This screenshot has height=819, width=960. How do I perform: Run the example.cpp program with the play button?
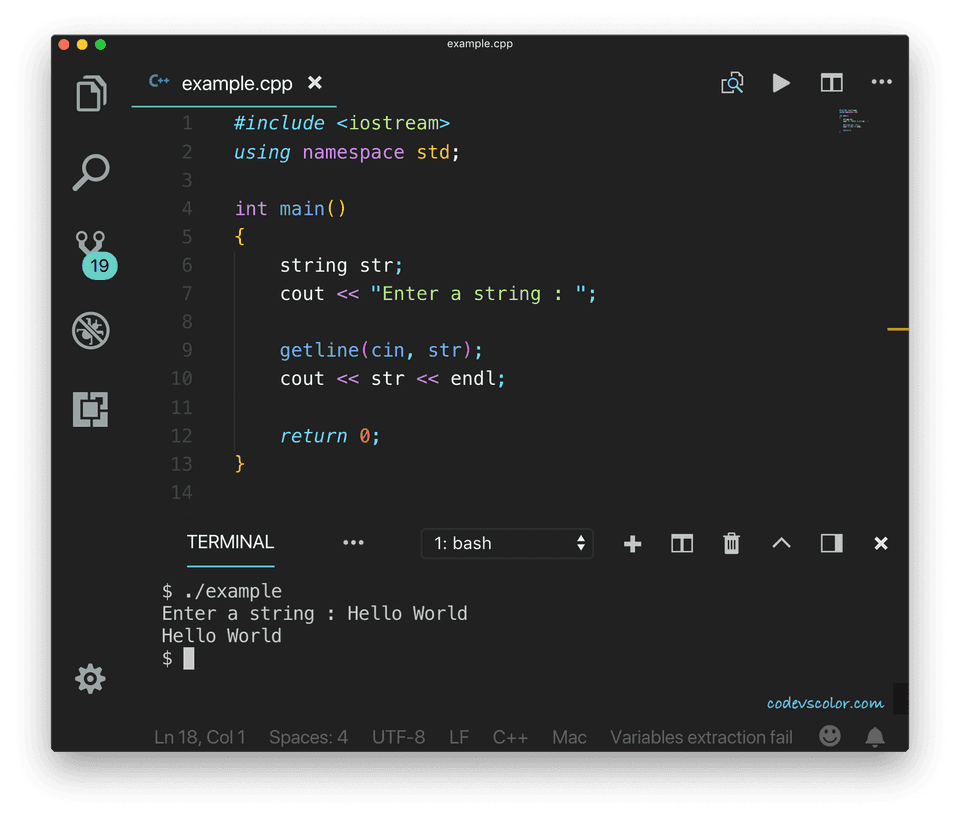781,83
